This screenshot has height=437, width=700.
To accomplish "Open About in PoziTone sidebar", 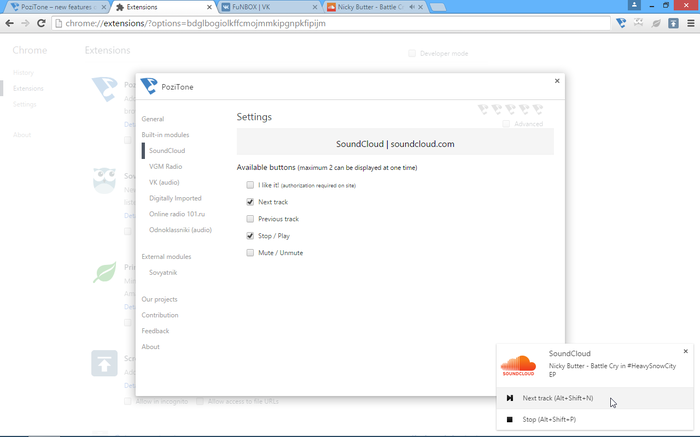I will 150,347.
